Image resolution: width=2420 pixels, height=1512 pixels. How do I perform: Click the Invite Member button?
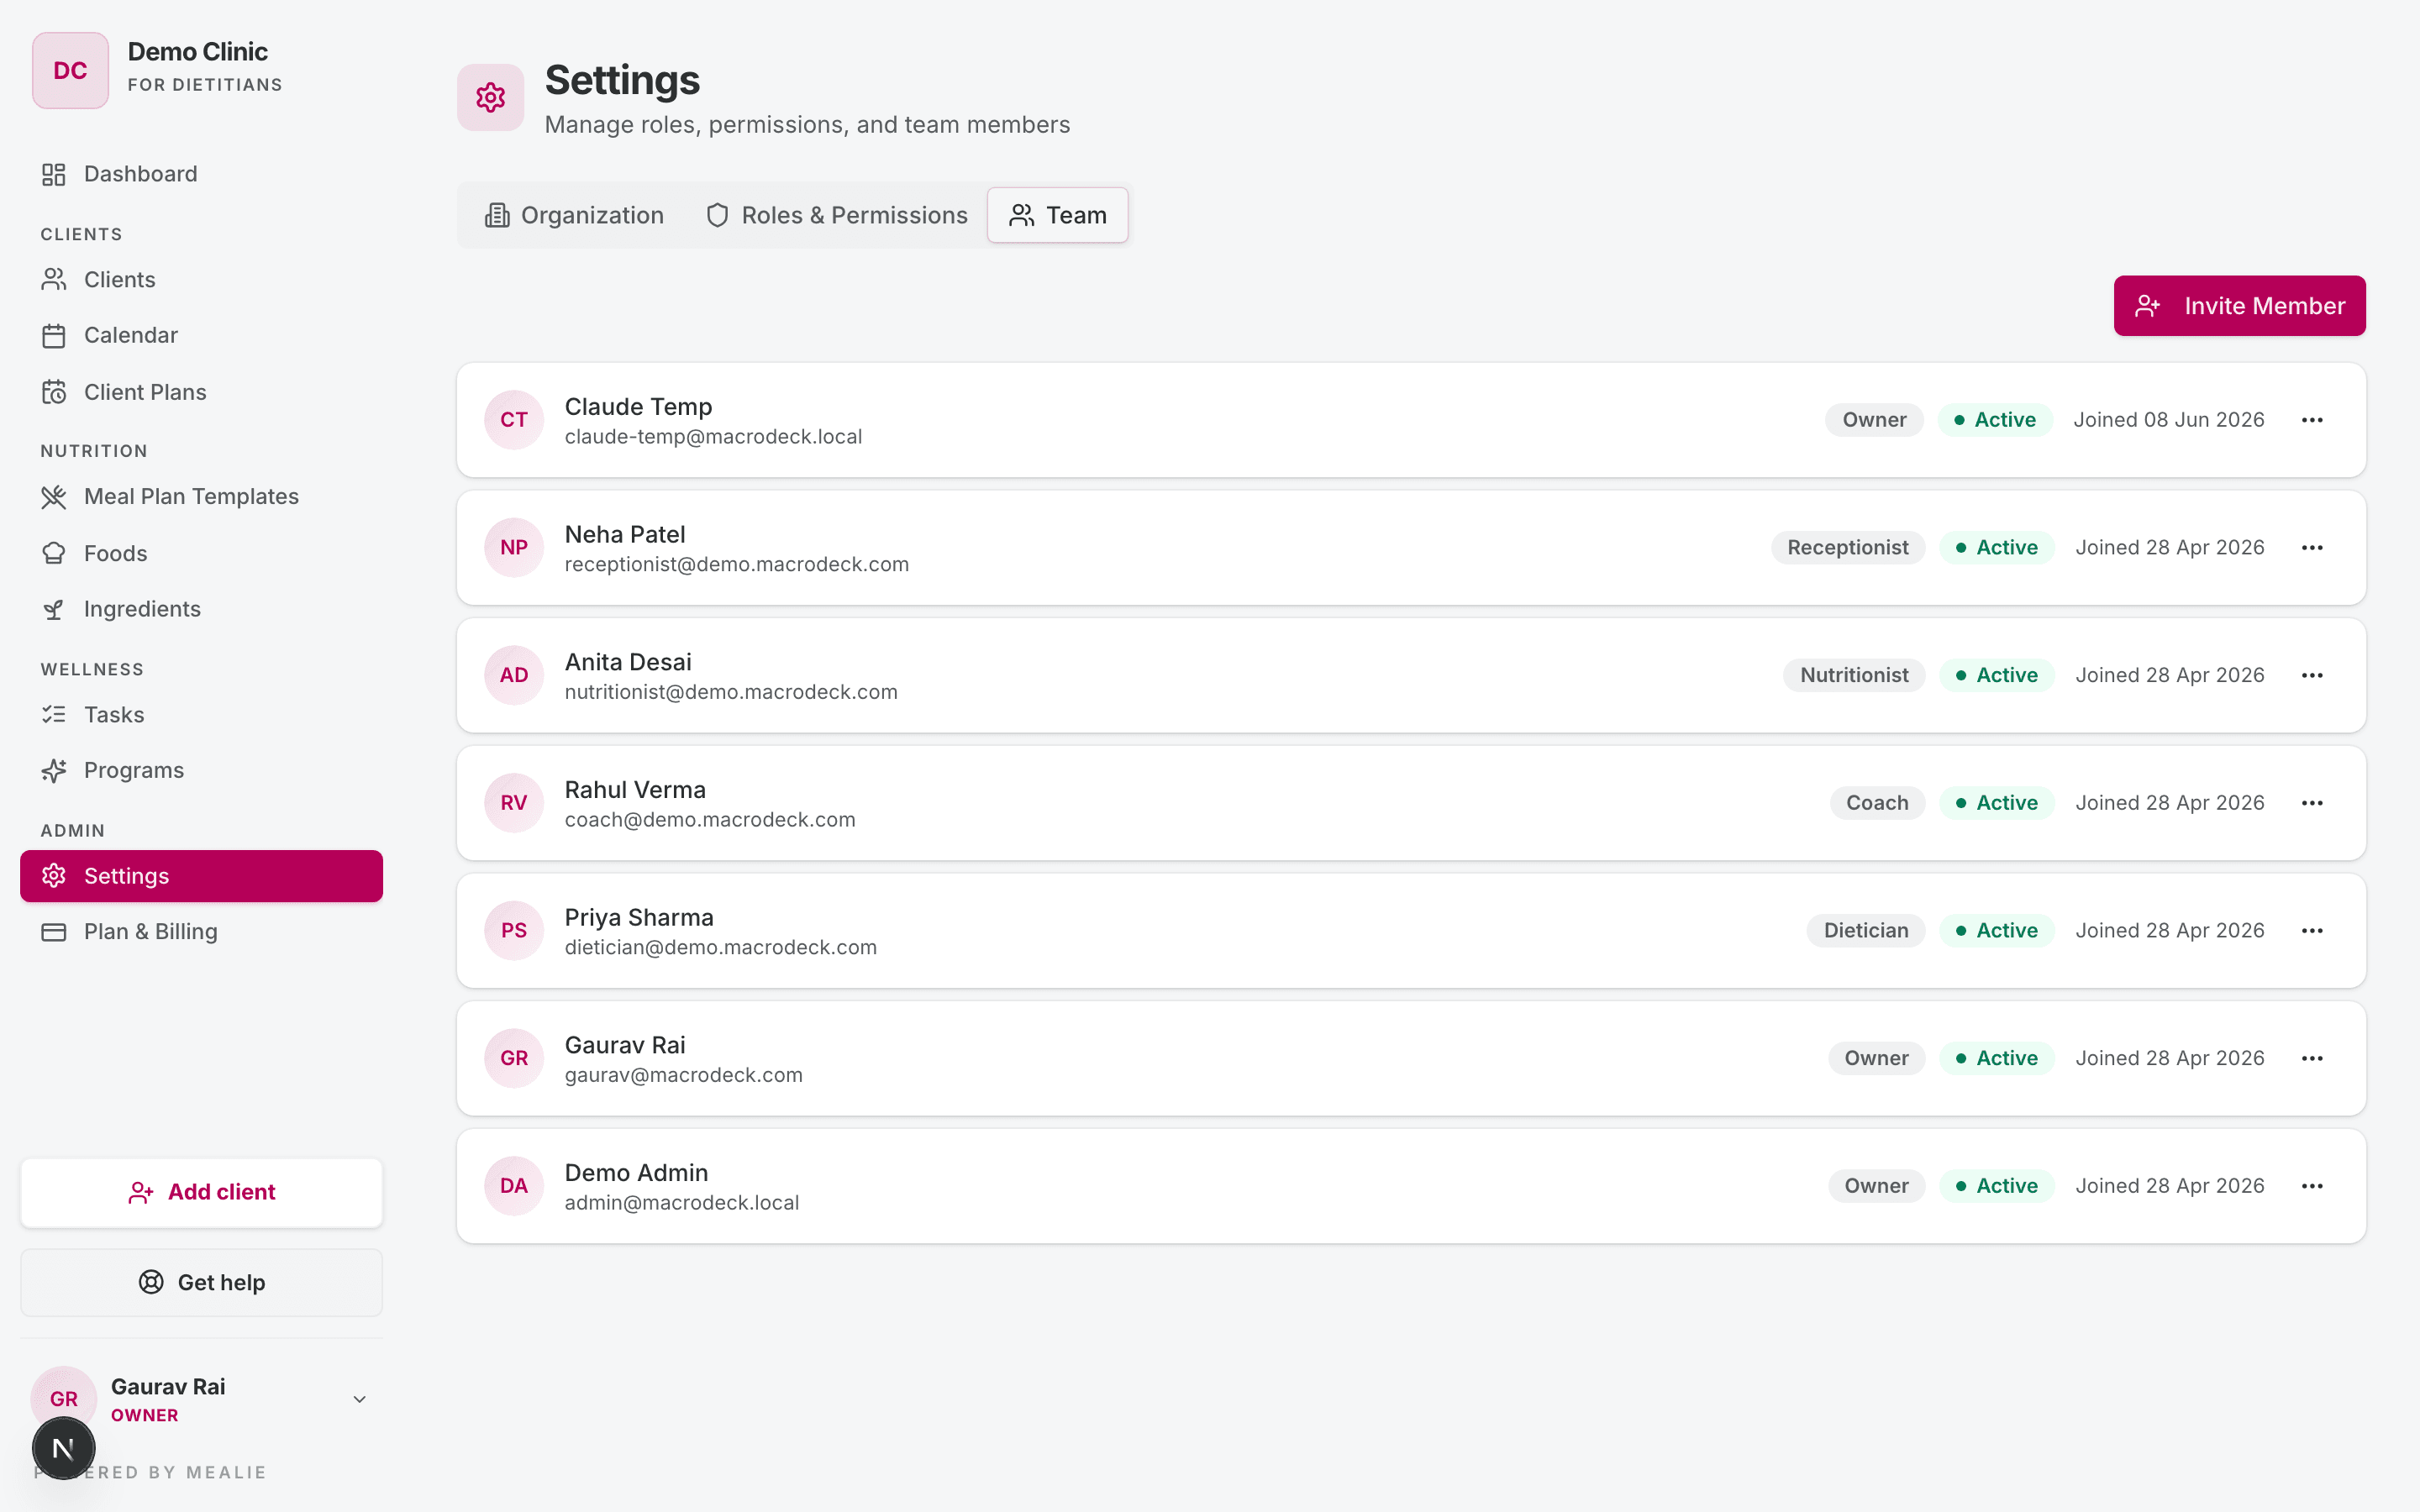click(x=2239, y=306)
